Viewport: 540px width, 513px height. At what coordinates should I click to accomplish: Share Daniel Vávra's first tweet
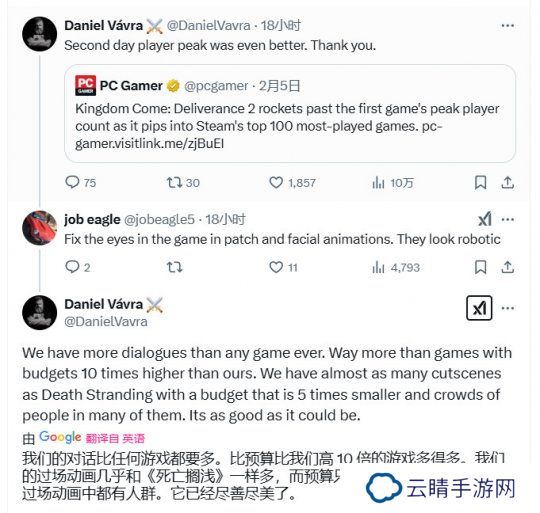[x=508, y=182]
